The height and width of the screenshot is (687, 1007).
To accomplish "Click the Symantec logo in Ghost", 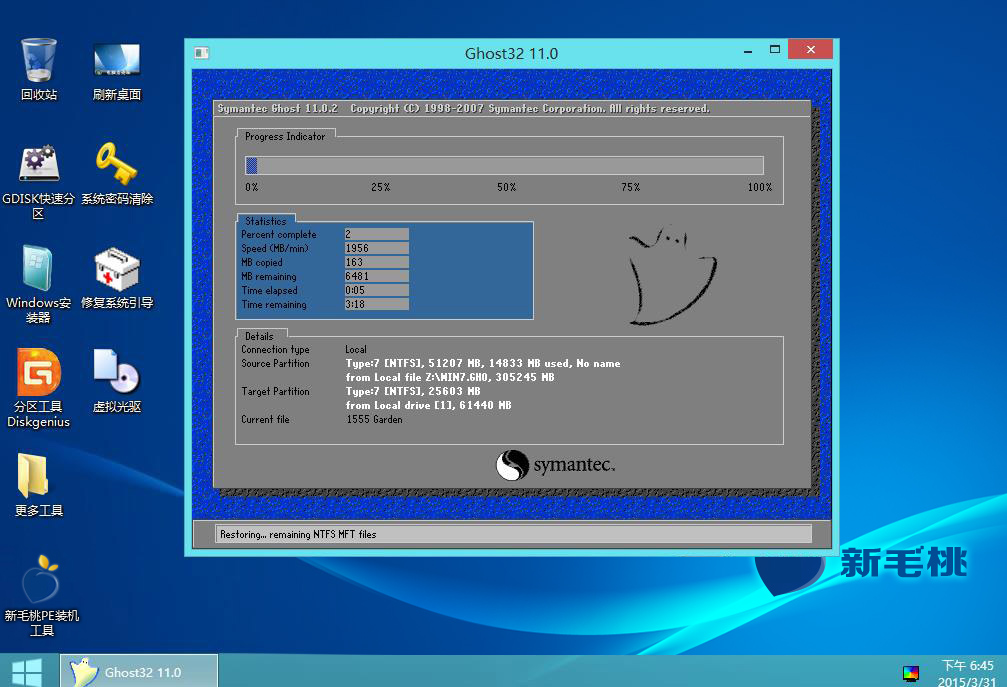I will tap(556, 465).
